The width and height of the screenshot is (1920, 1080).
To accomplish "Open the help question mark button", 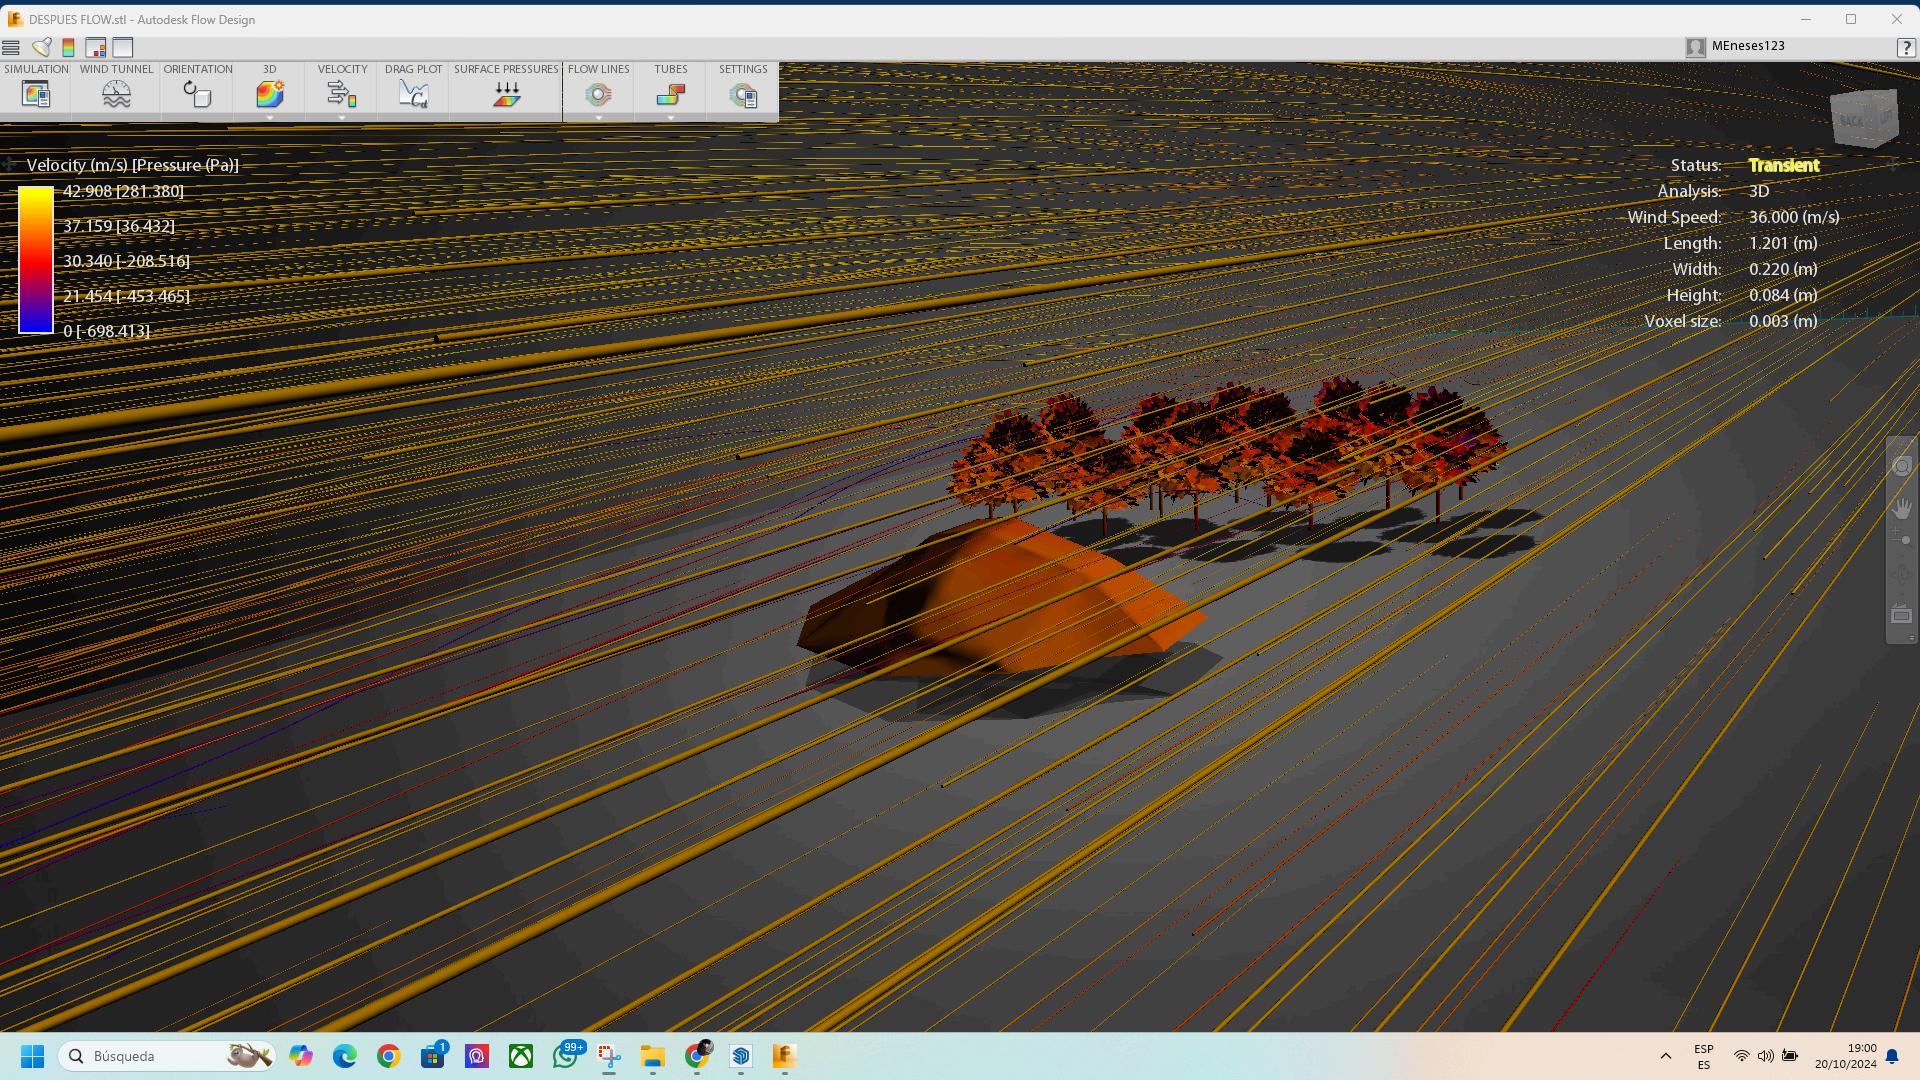I will pyautogui.click(x=1905, y=47).
